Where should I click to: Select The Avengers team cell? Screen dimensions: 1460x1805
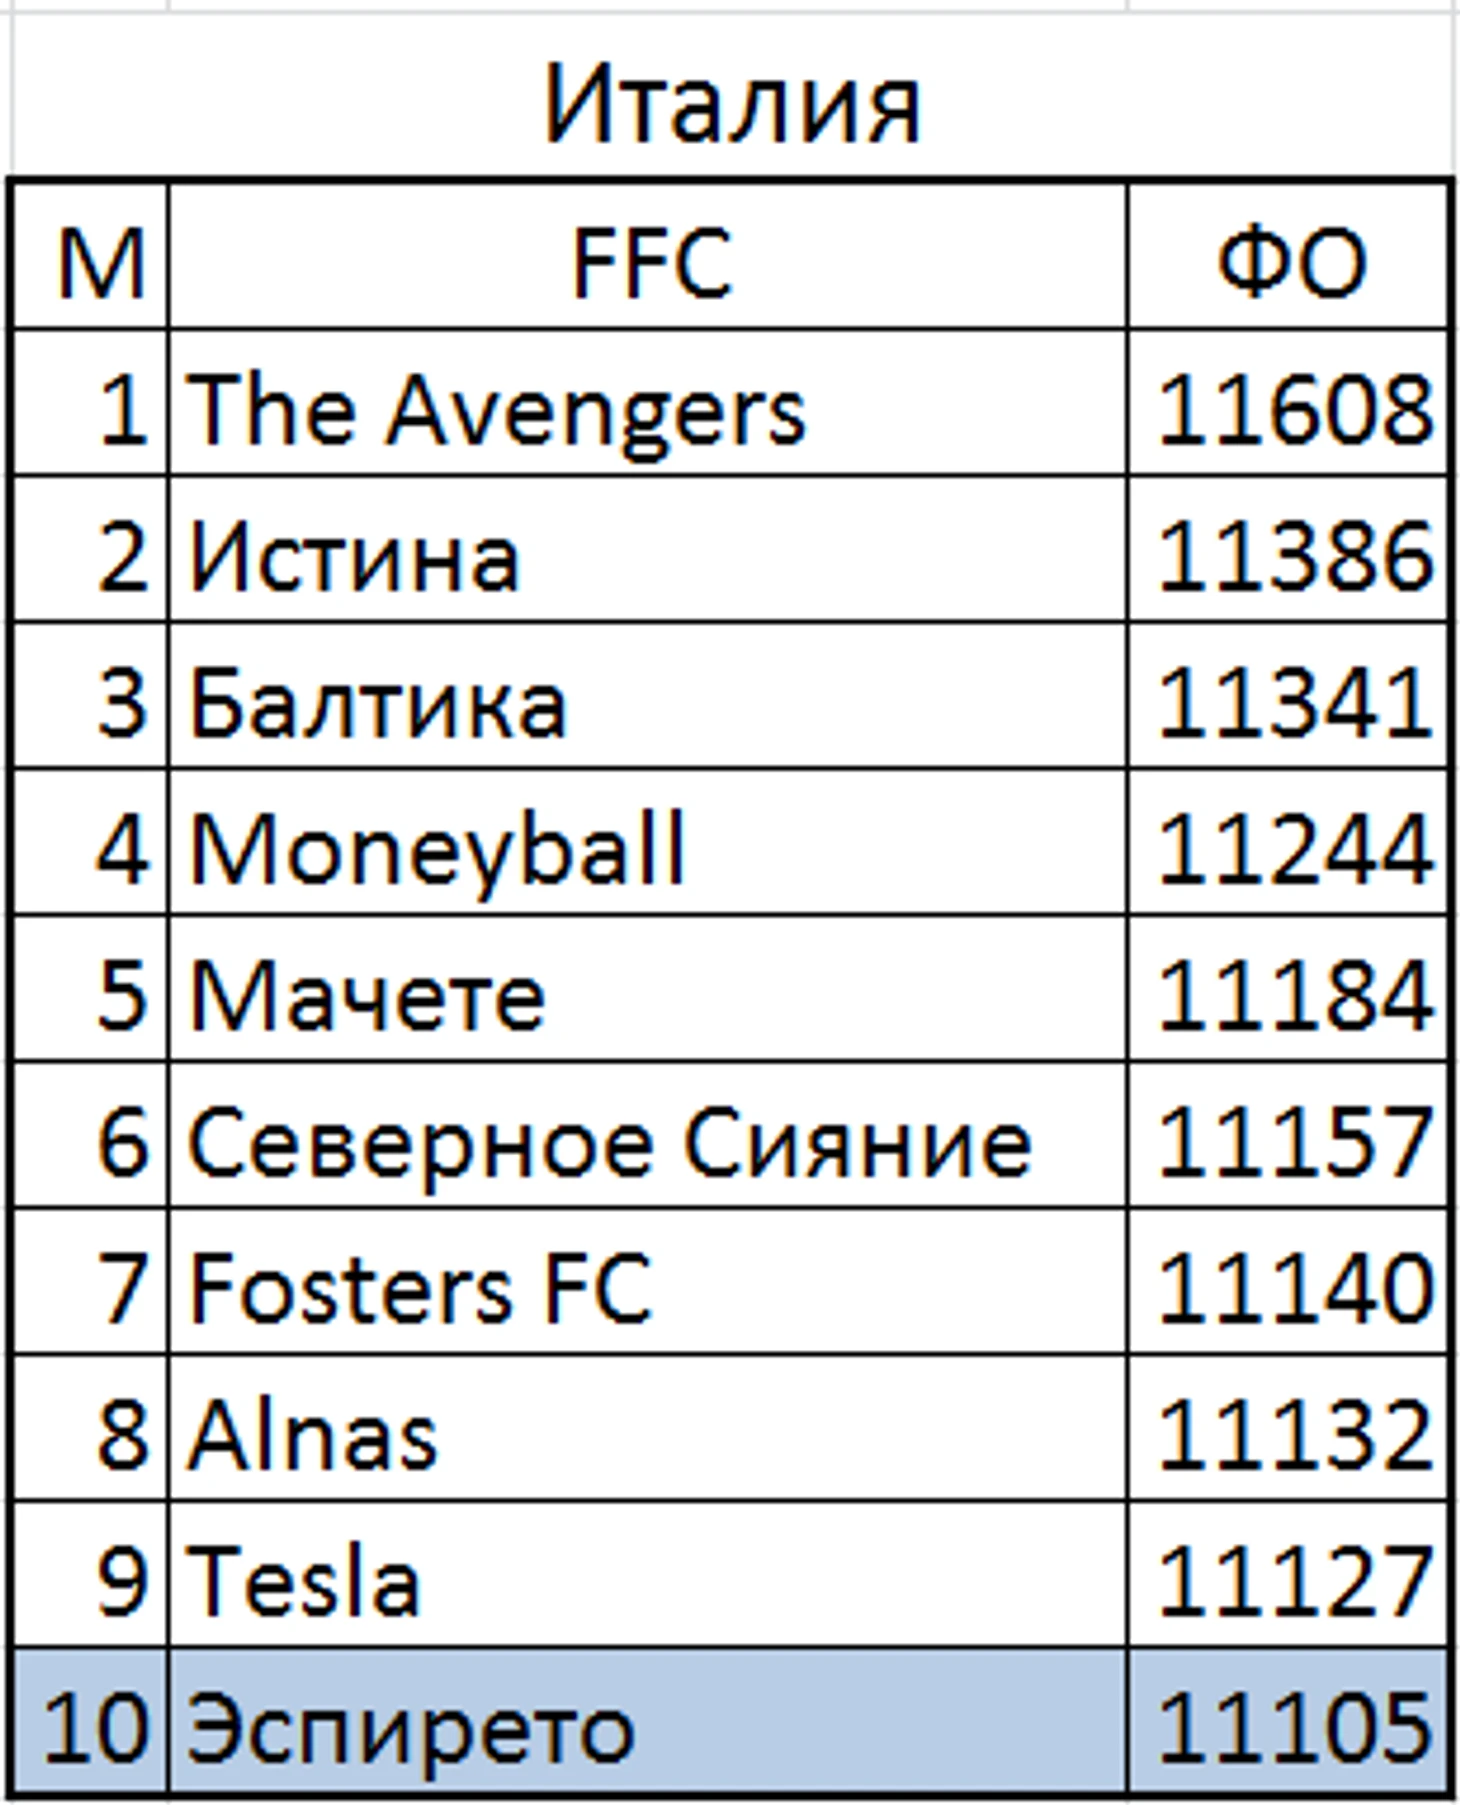(648, 403)
